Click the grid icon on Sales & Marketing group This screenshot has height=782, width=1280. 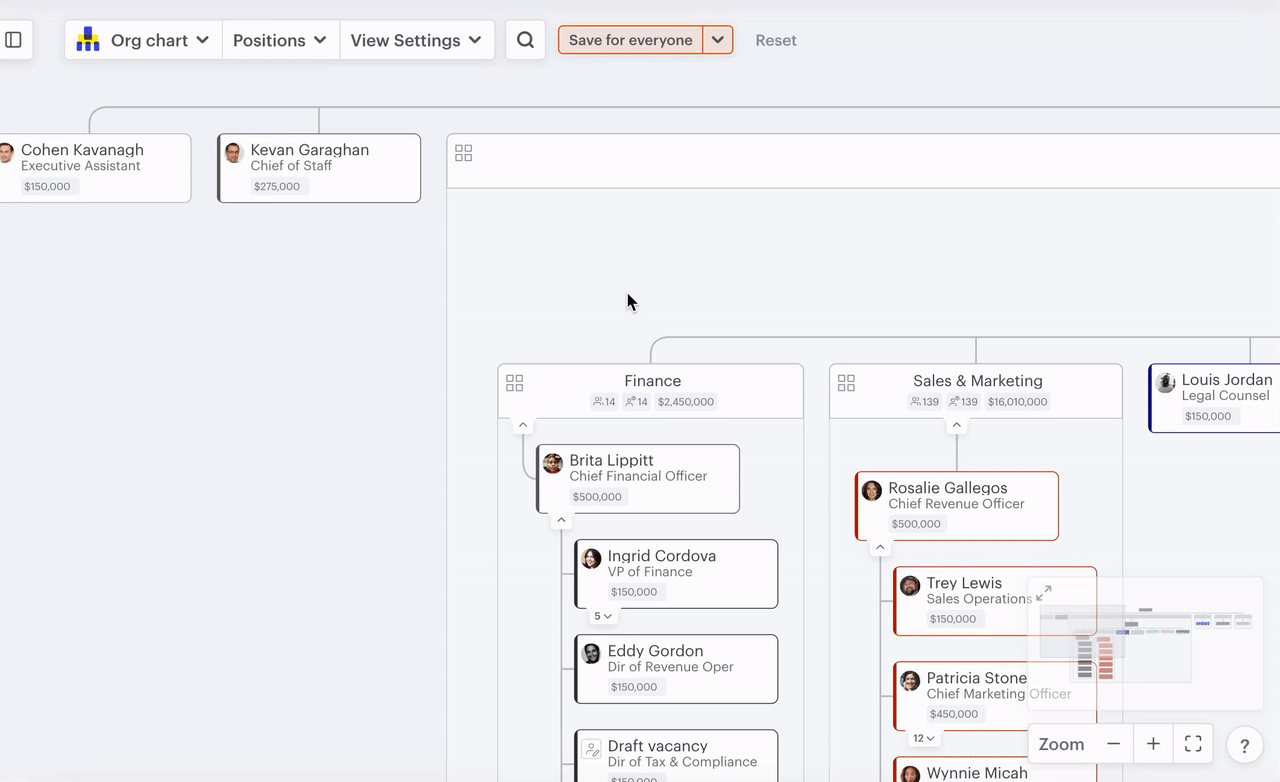pos(846,383)
